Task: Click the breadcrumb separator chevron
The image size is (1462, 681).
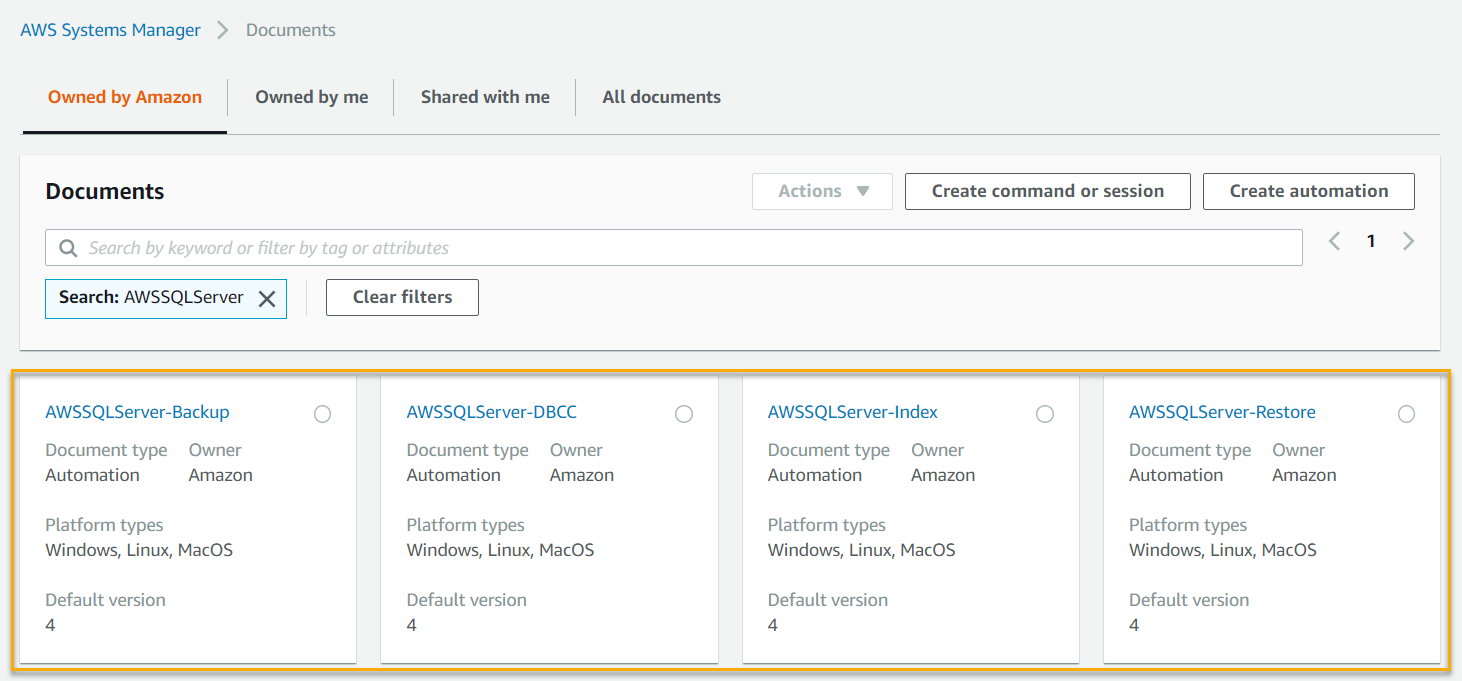Action: tap(222, 30)
